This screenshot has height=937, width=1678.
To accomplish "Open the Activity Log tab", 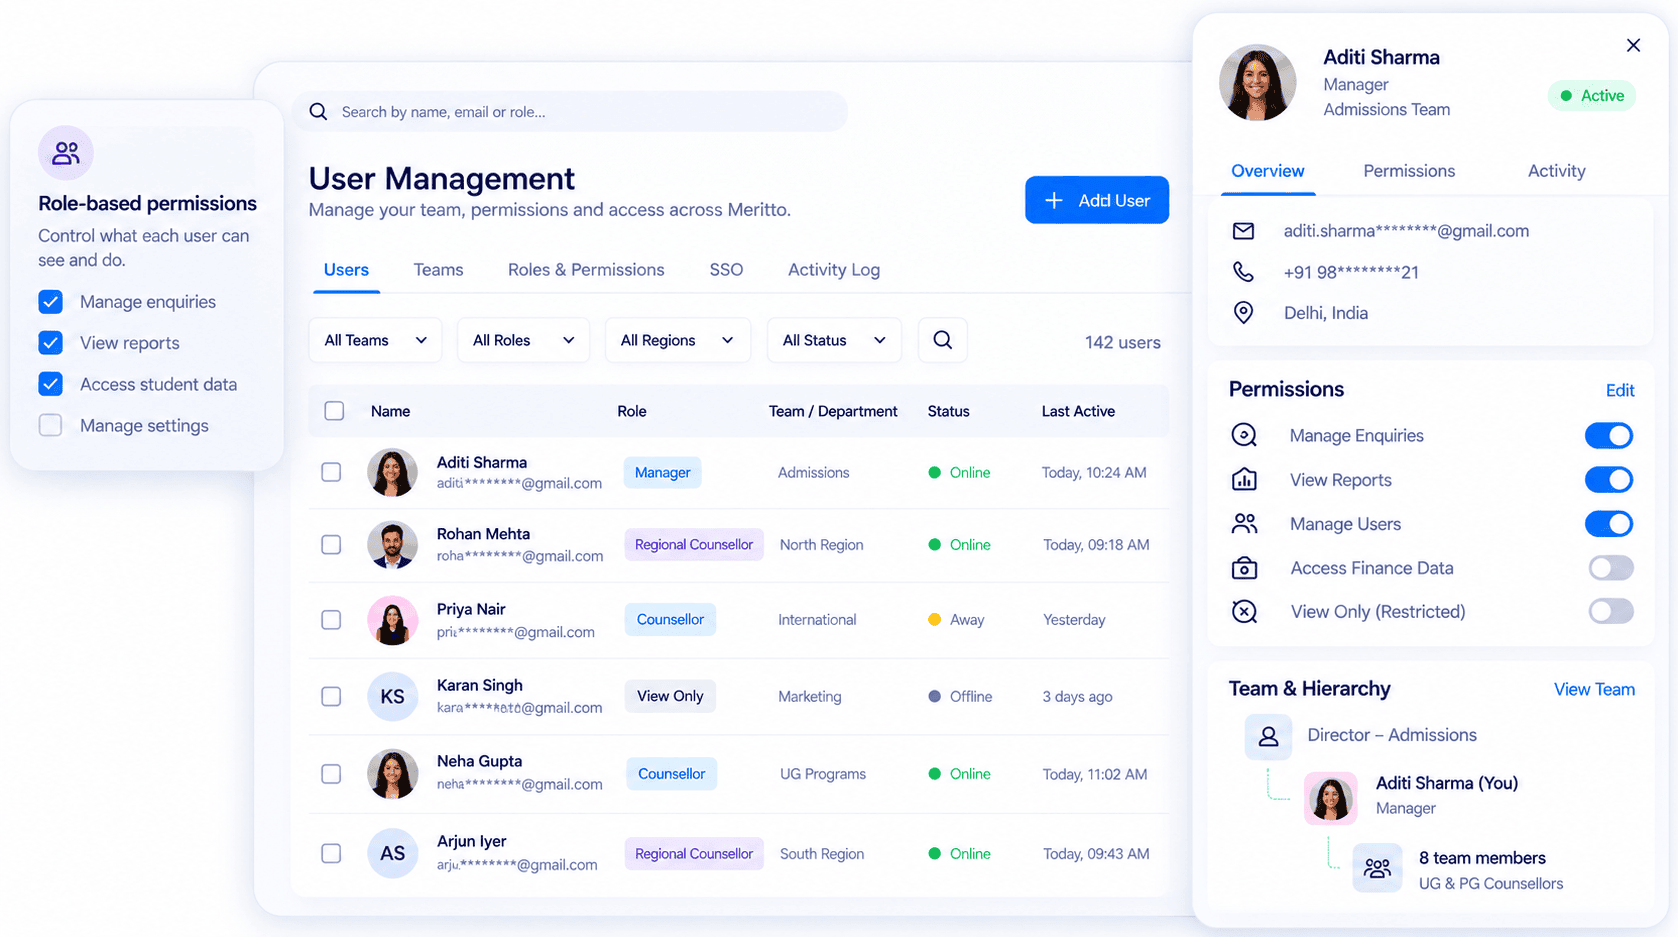I will point(834,270).
